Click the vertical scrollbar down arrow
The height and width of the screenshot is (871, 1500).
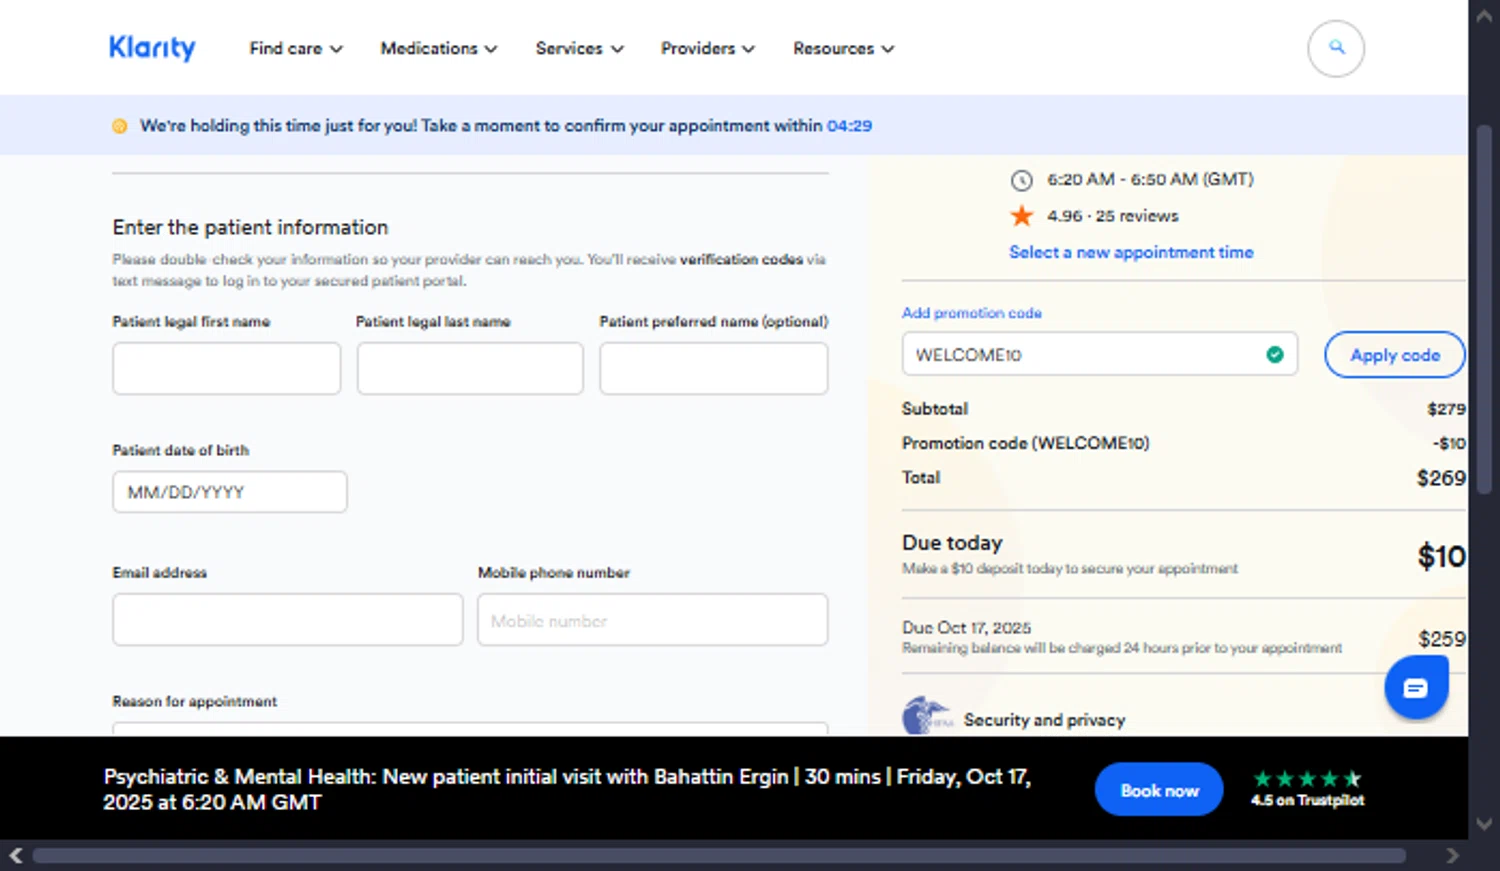[1484, 824]
